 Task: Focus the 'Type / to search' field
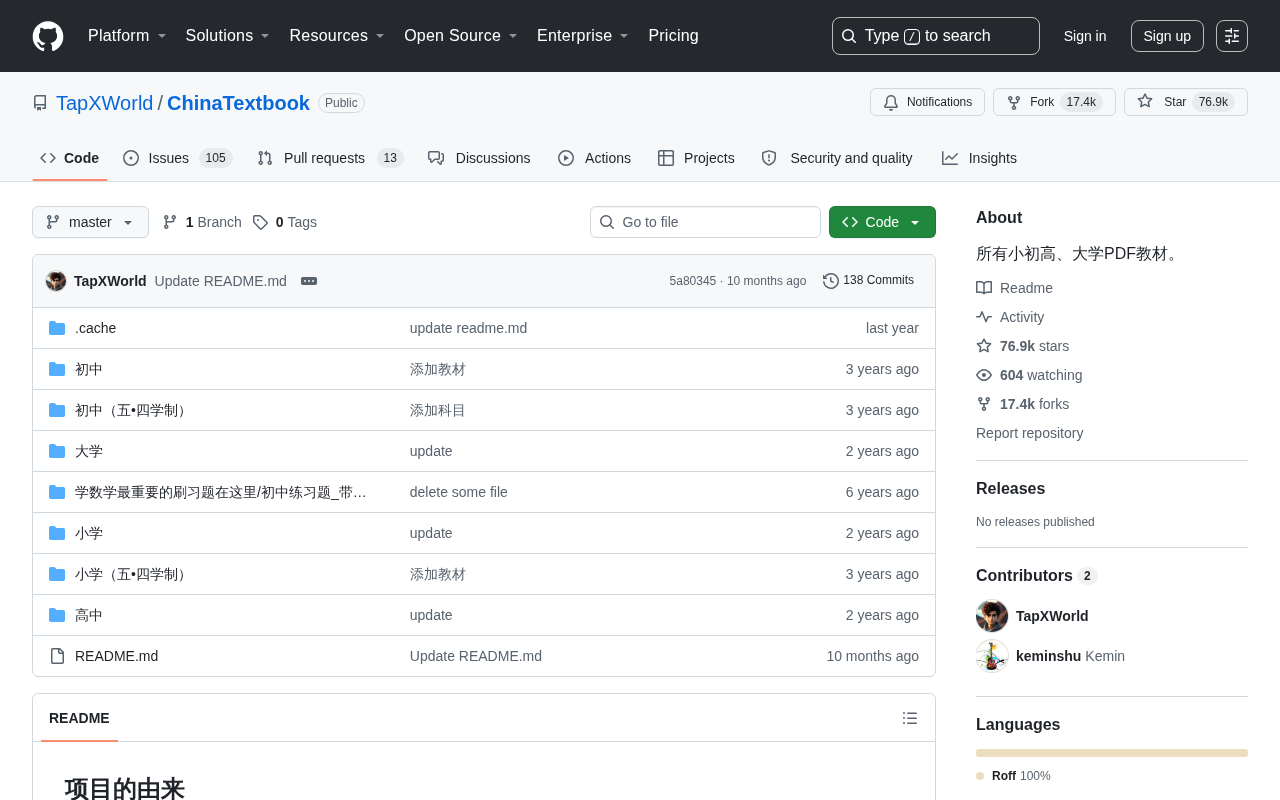tap(936, 36)
